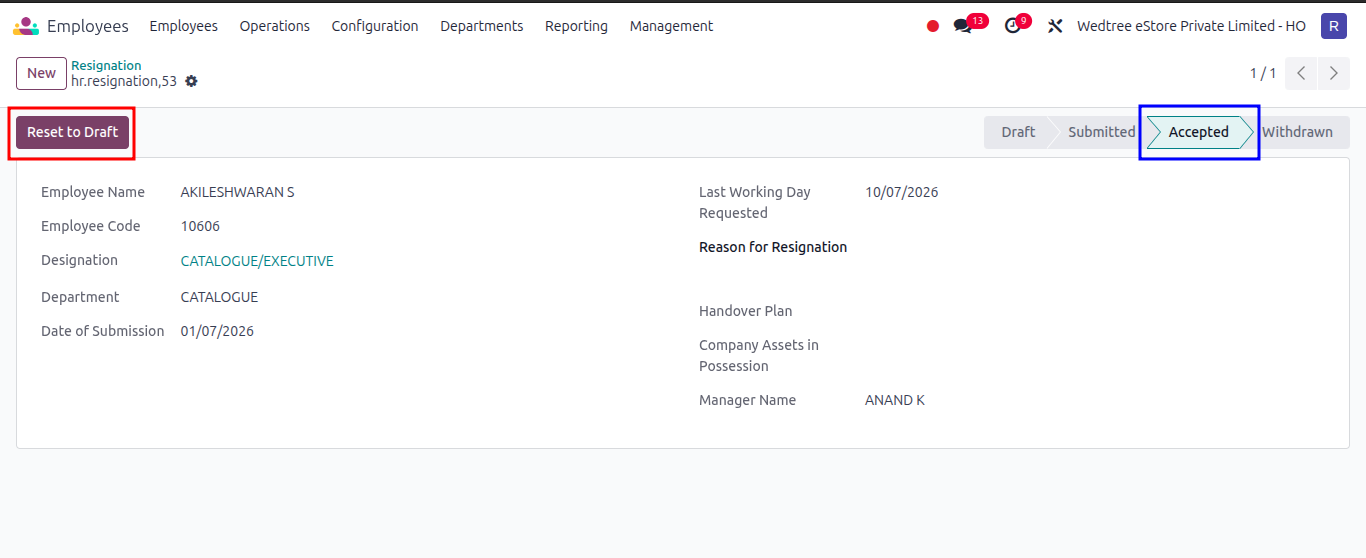This screenshot has width=1366, height=558.
Task: Open the chat messages icon with 13 badge
Action: pos(964,26)
